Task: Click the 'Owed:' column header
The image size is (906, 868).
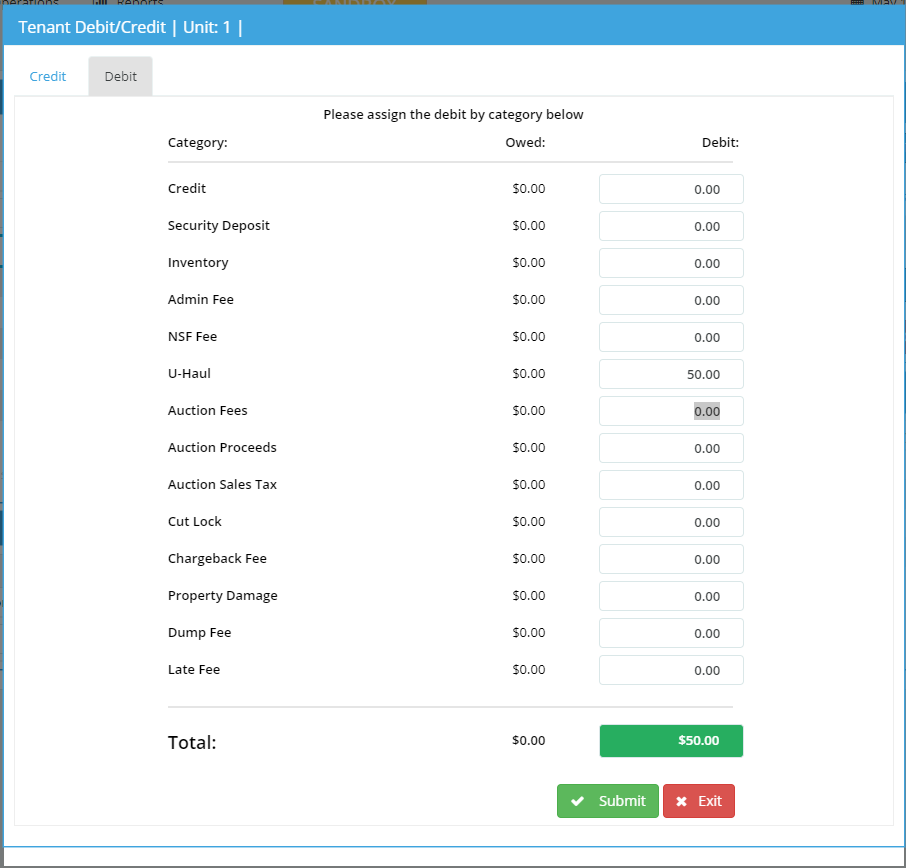Action: 525,143
